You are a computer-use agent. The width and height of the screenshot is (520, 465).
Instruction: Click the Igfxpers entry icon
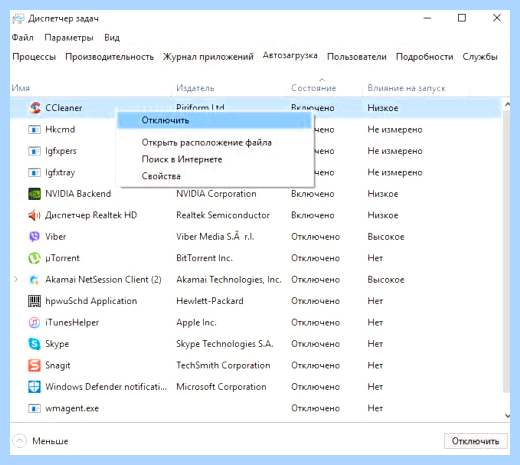pos(34,151)
